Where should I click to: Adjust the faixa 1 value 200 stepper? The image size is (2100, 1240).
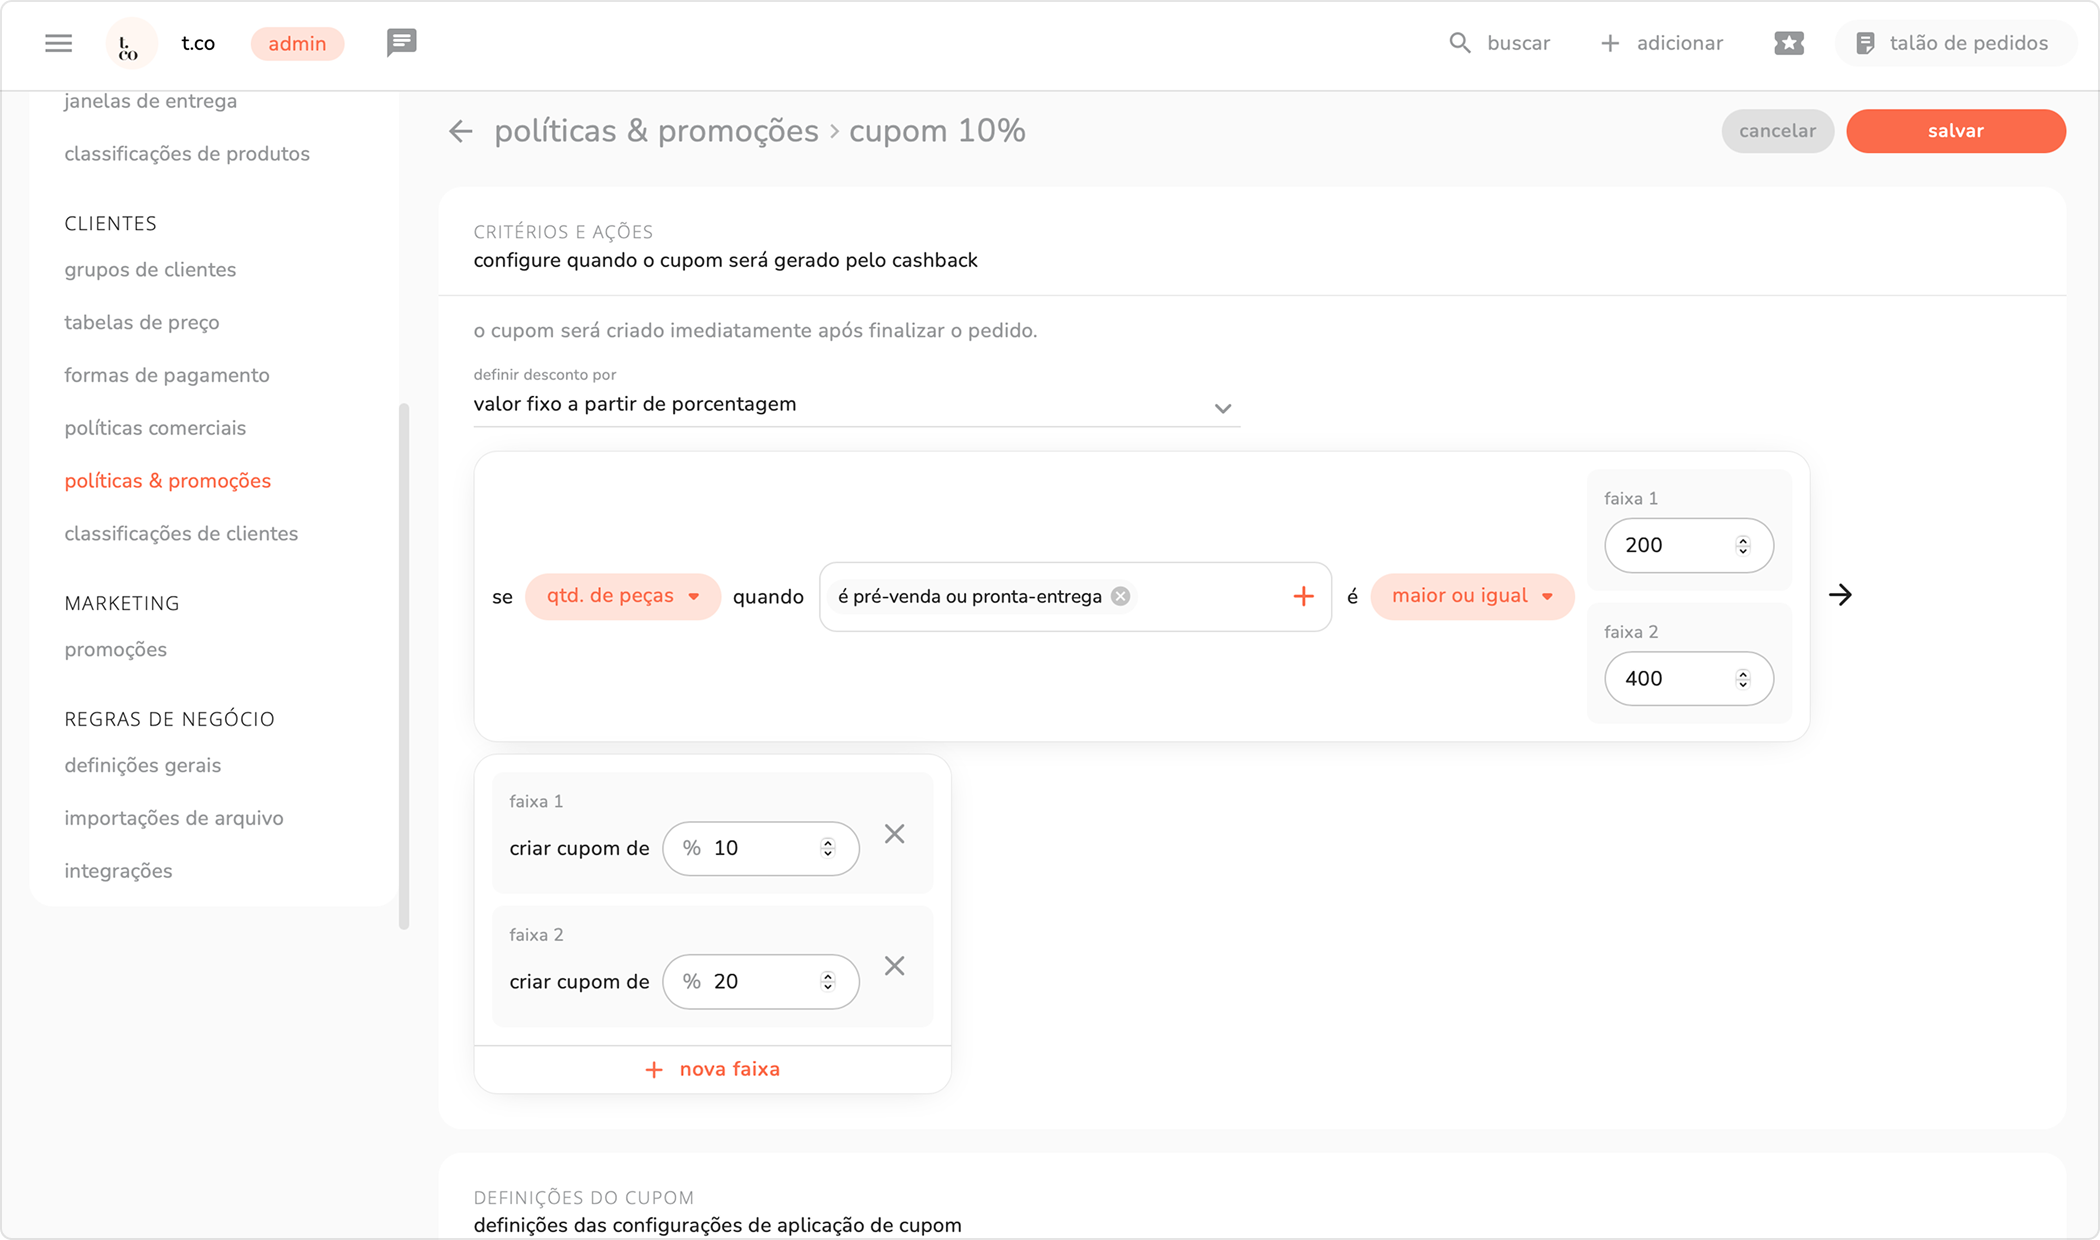pos(1743,545)
